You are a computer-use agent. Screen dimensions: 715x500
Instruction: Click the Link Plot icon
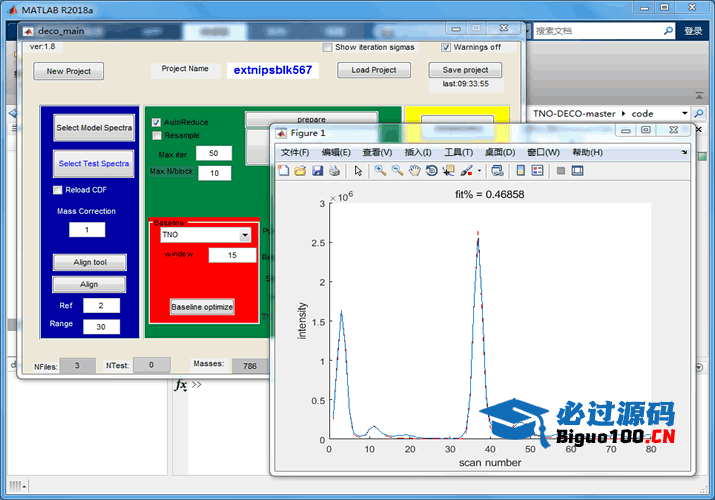[x=497, y=171]
